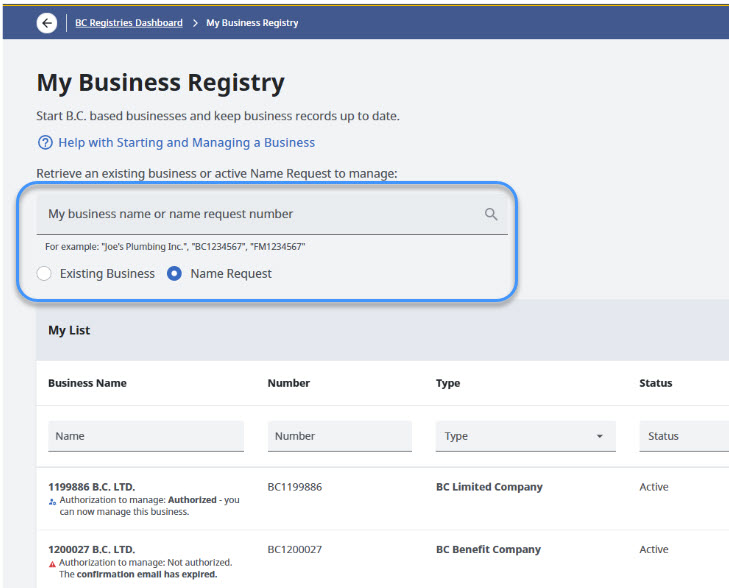
Task: Select the Name Request radio button
Action: [174, 273]
